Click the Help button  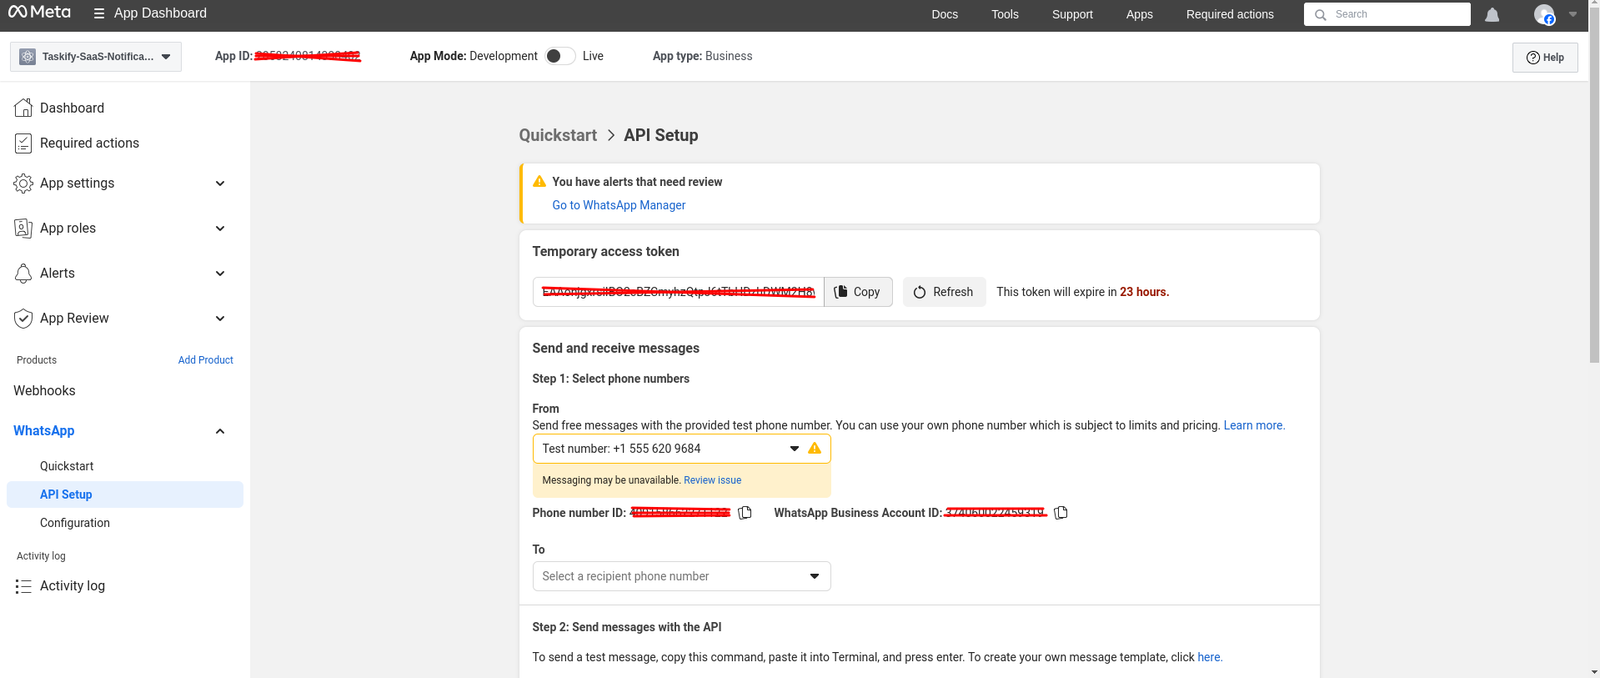1544,58
